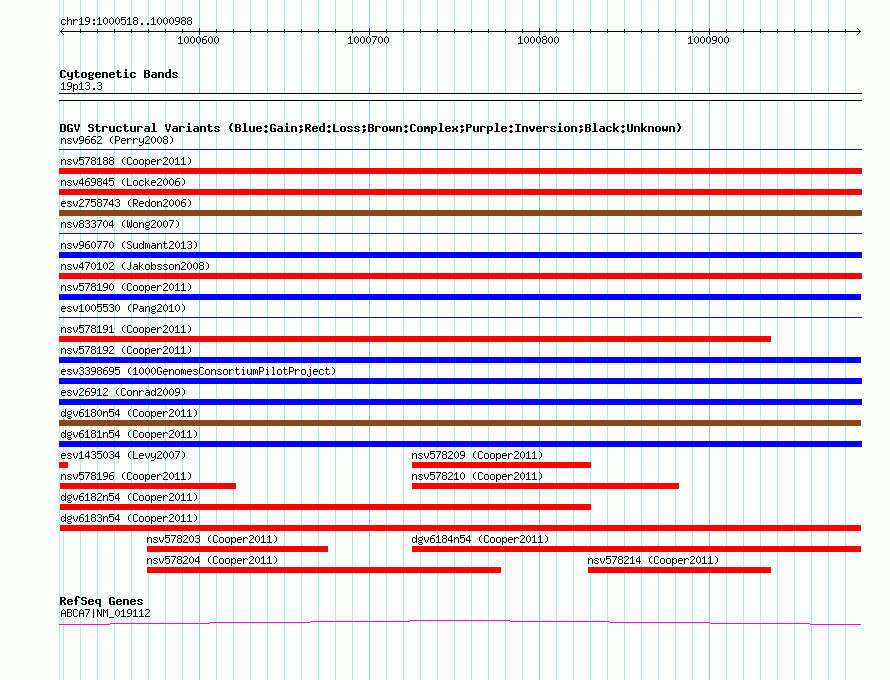Click the dgv6182n54 (Cooper2011) label

pyautogui.click(x=129, y=497)
